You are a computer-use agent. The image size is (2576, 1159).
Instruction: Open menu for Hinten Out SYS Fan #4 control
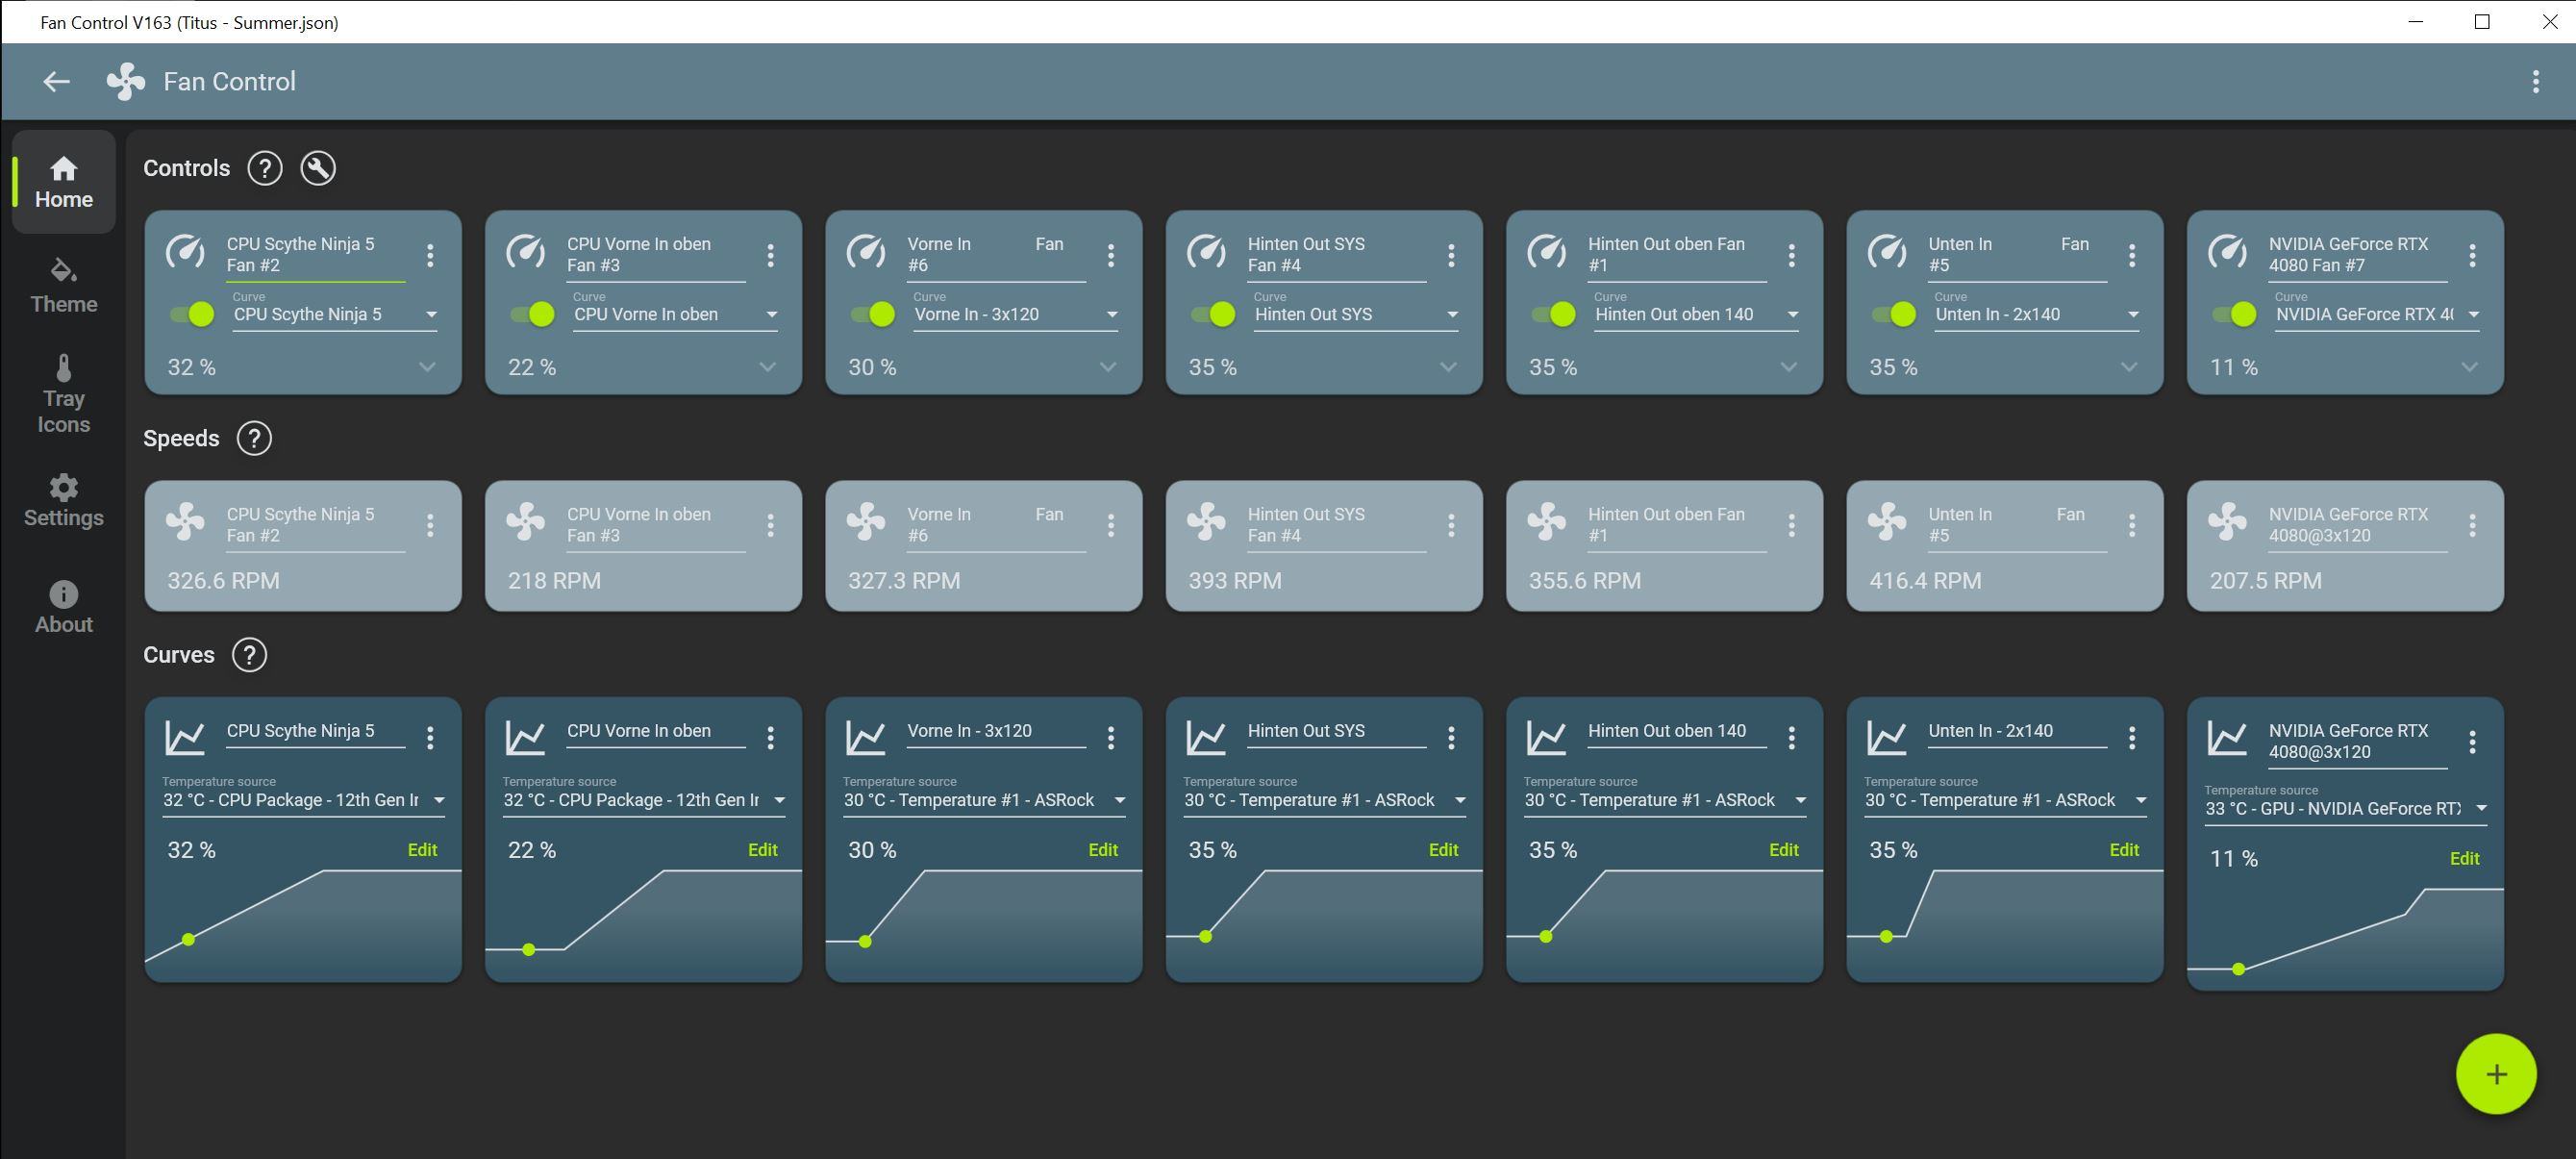[1451, 255]
